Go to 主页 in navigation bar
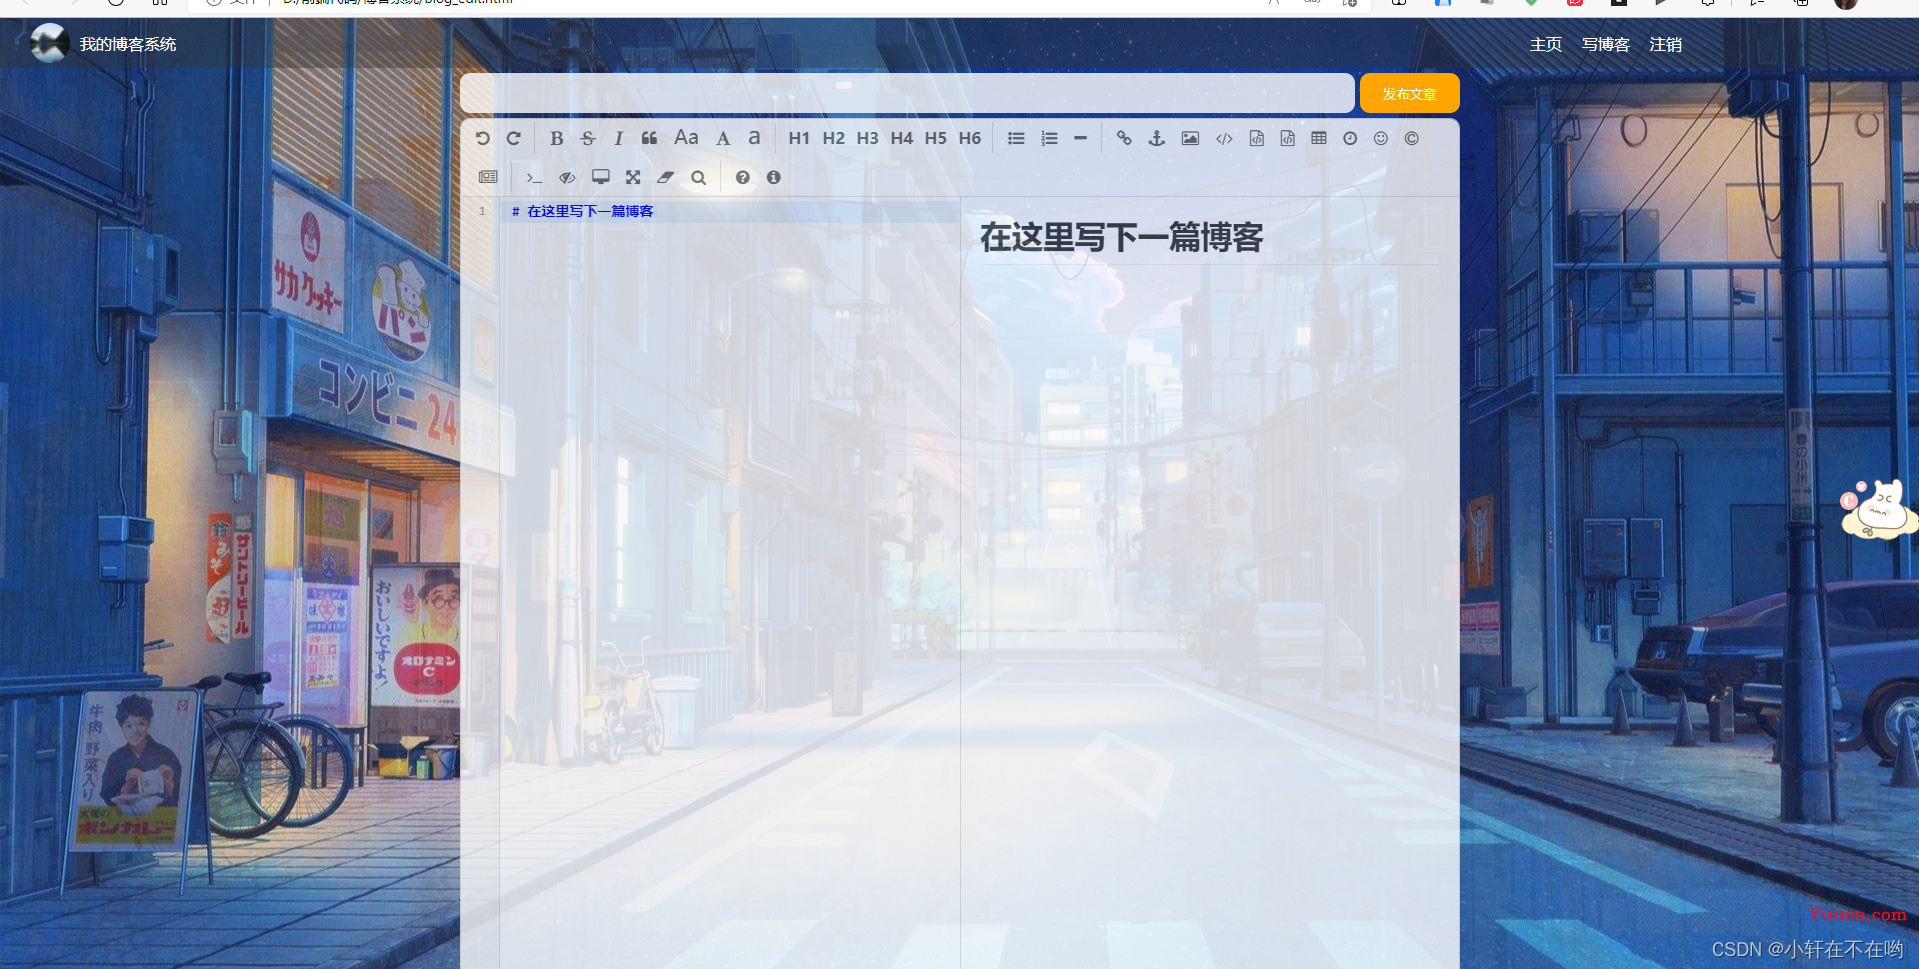This screenshot has width=1919, height=969. click(x=1546, y=44)
